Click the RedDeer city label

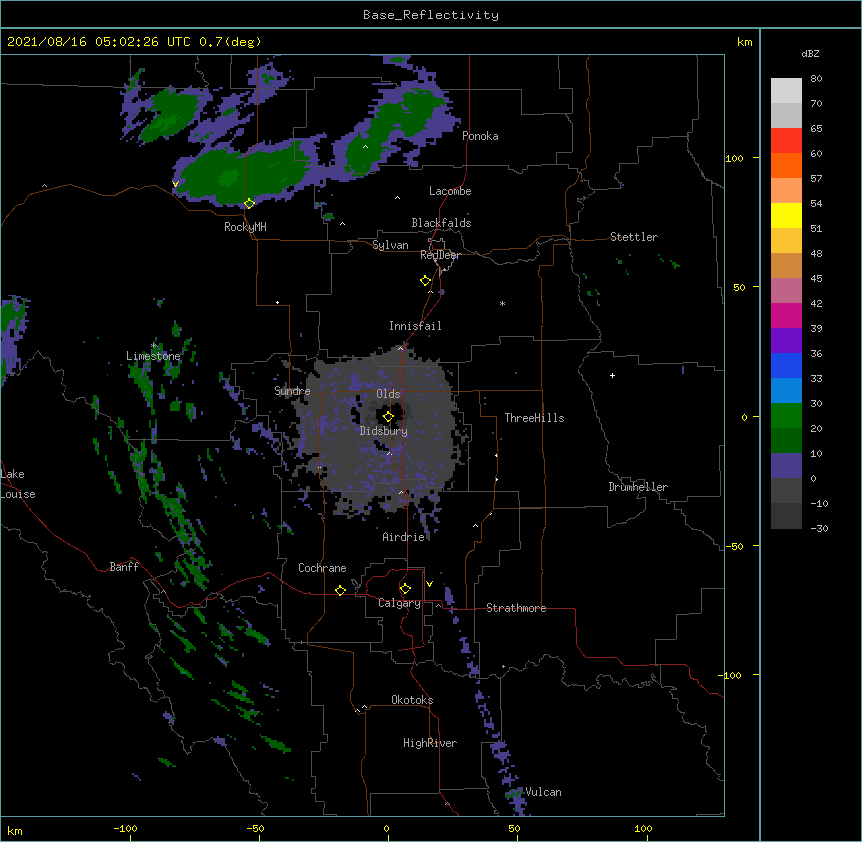pyautogui.click(x=440, y=255)
